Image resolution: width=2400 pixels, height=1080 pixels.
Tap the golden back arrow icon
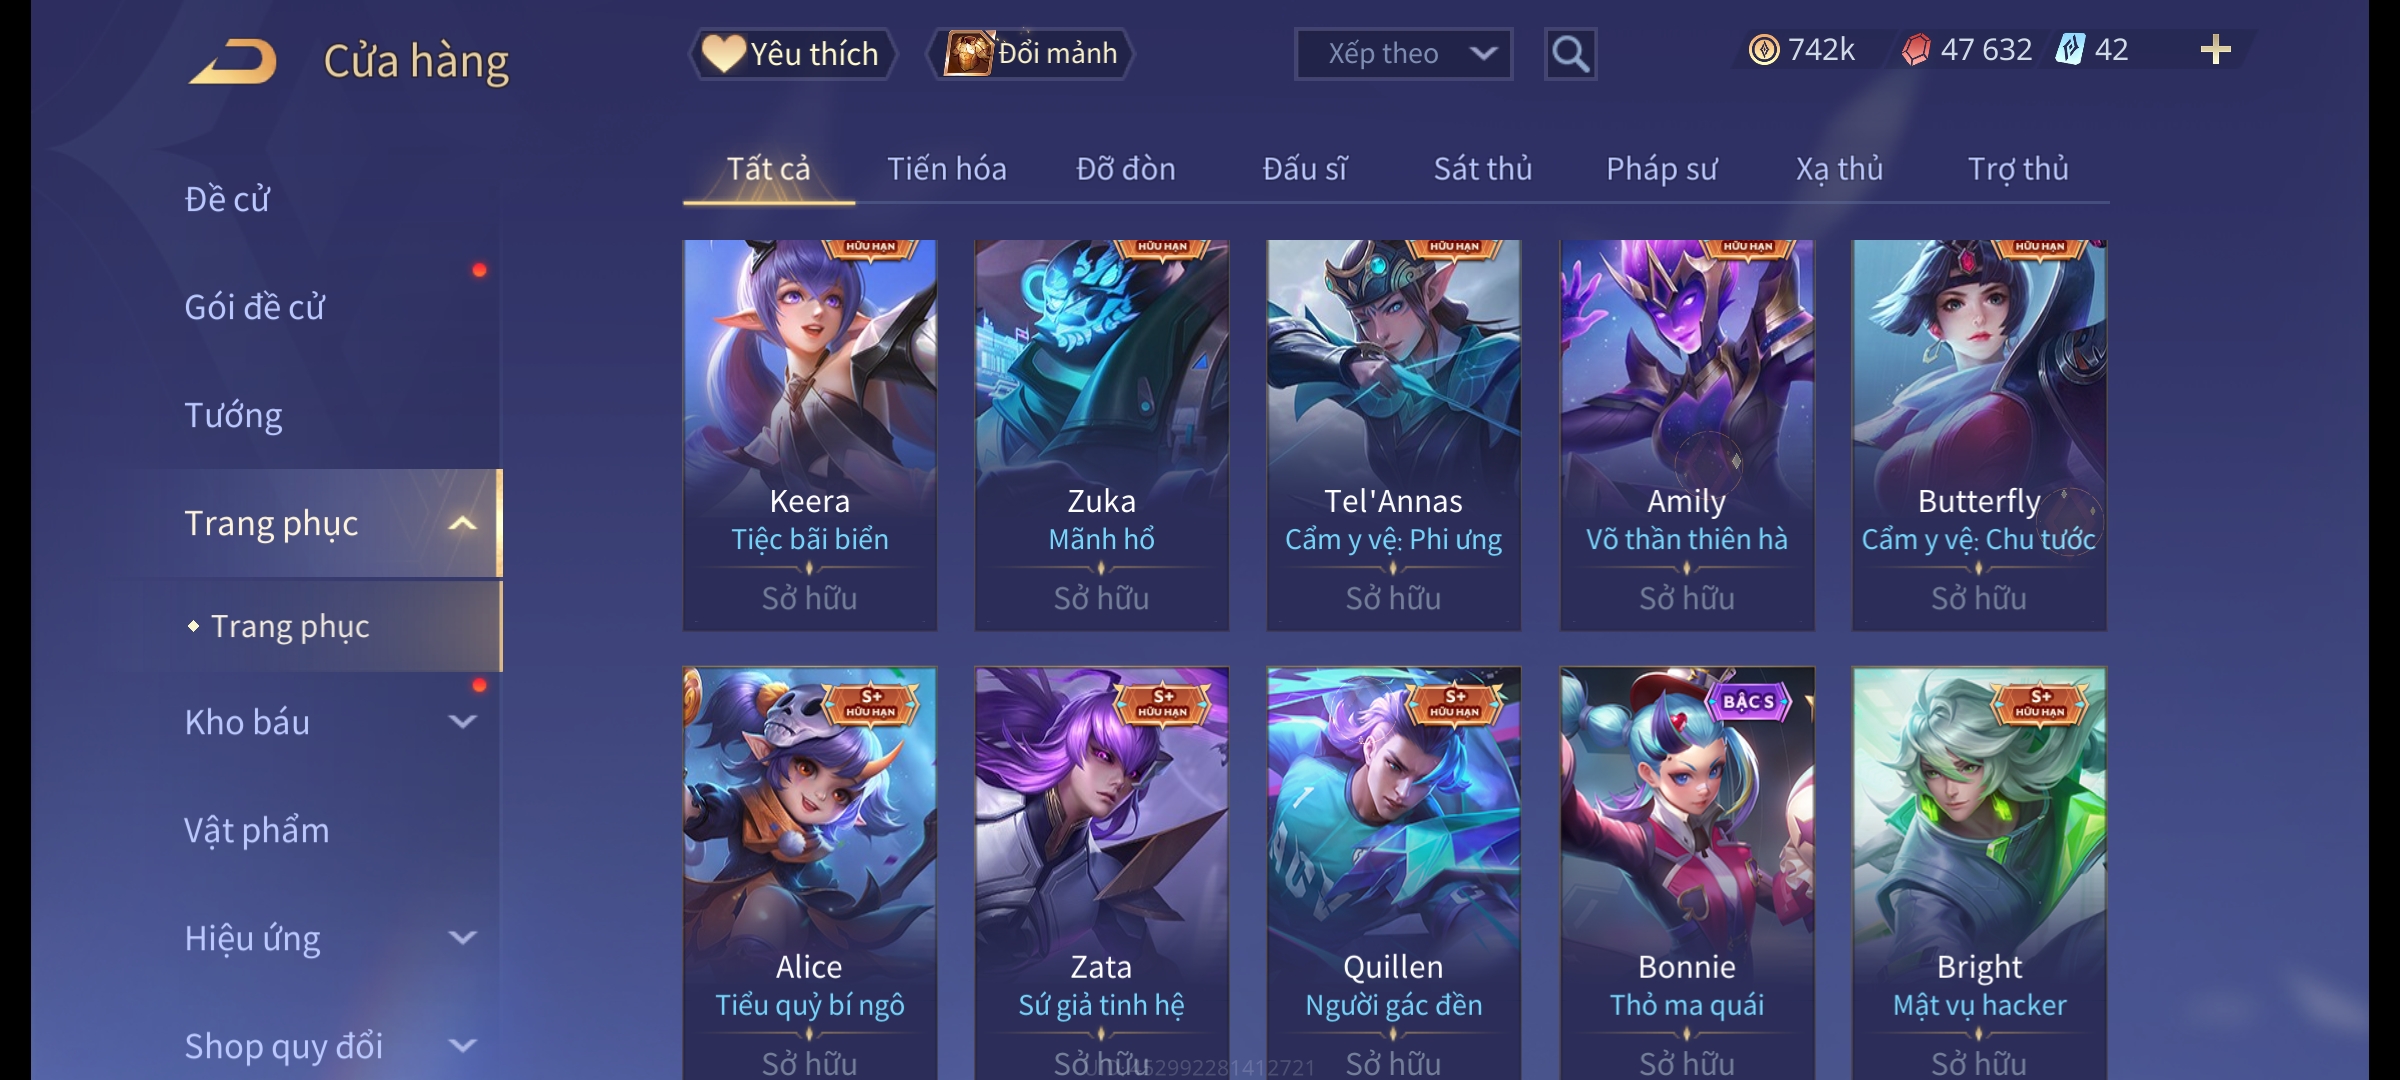tap(232, 61)
